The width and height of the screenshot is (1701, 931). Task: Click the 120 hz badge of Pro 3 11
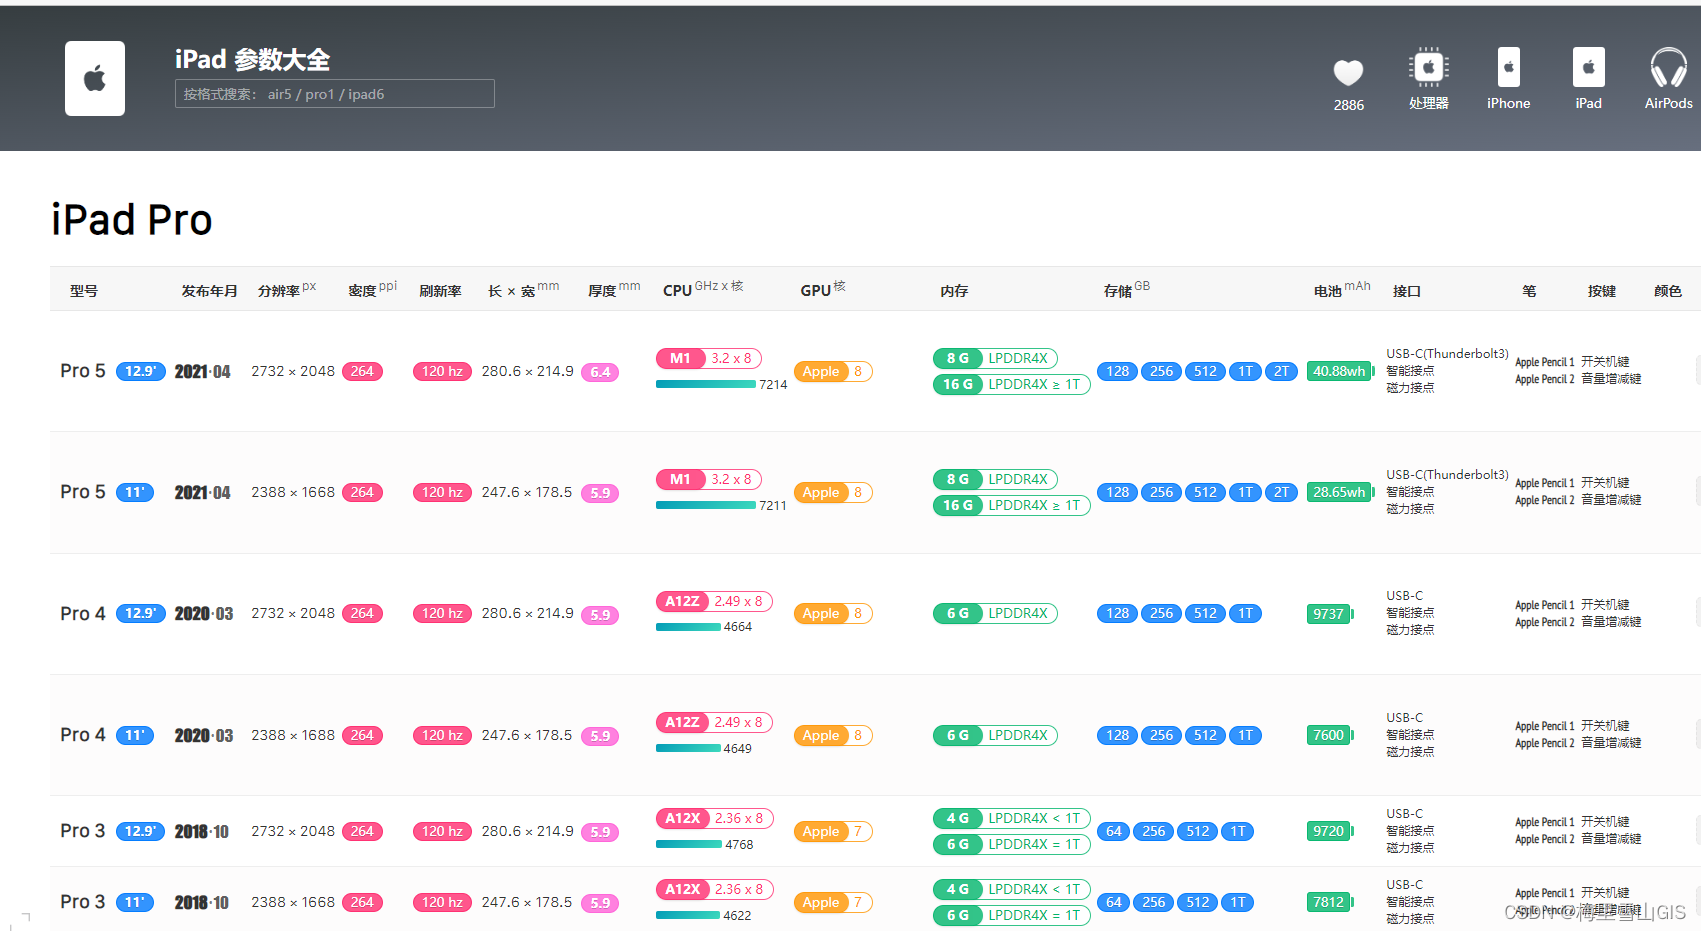tap(442, 902)
